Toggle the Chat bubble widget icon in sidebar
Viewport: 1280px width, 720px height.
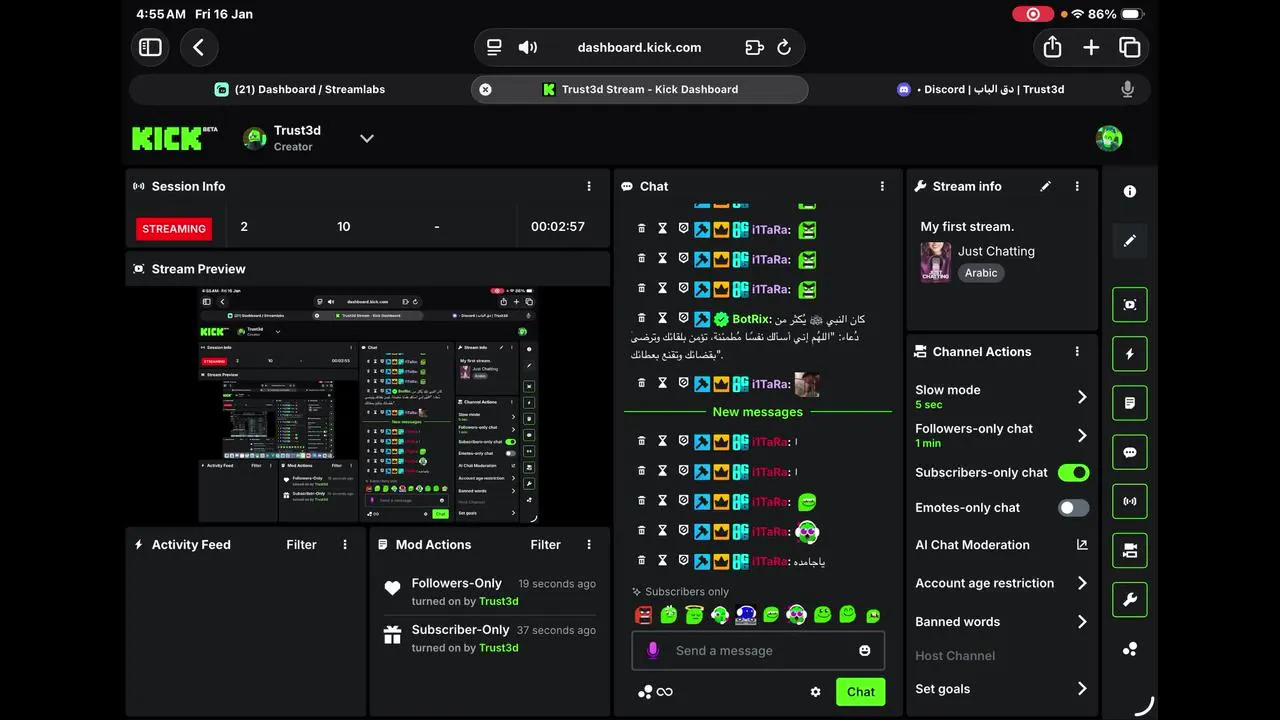(x=1130, y=452)
